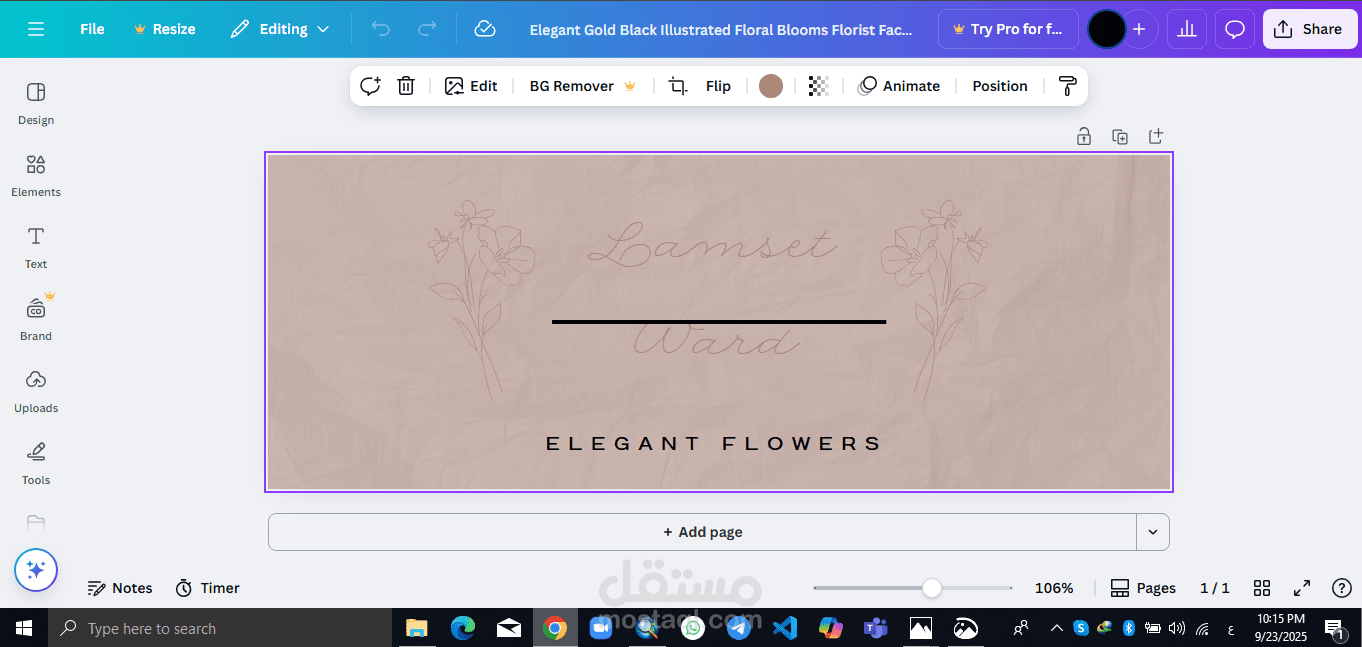The image size is (1362, 647).
Task: Open the Uploads panel
Action: tap(36, 391)
